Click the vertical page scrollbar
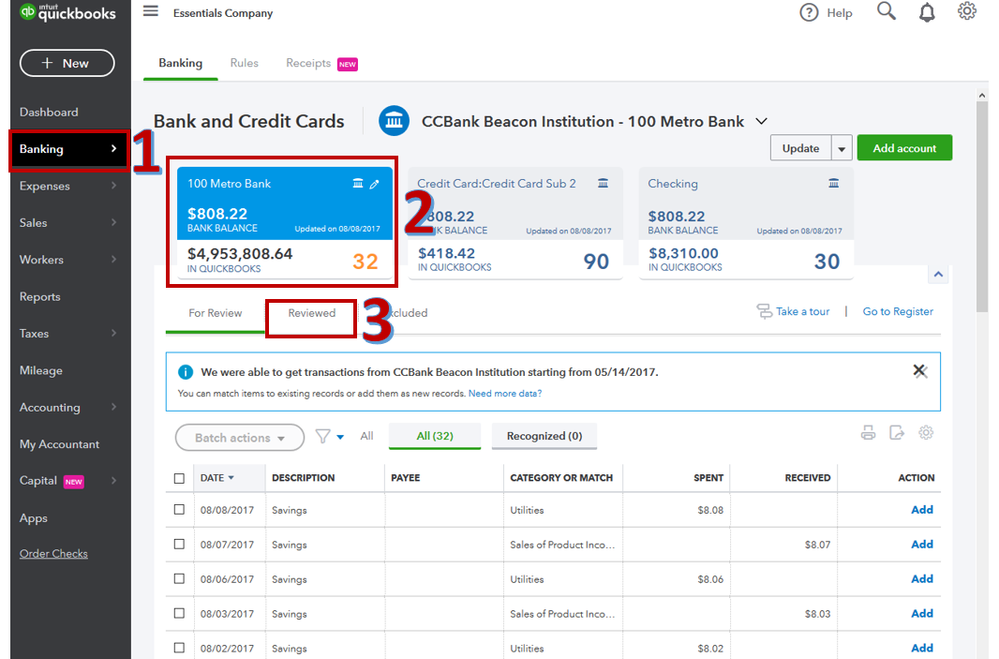999x659 pixels. (982, 207)
